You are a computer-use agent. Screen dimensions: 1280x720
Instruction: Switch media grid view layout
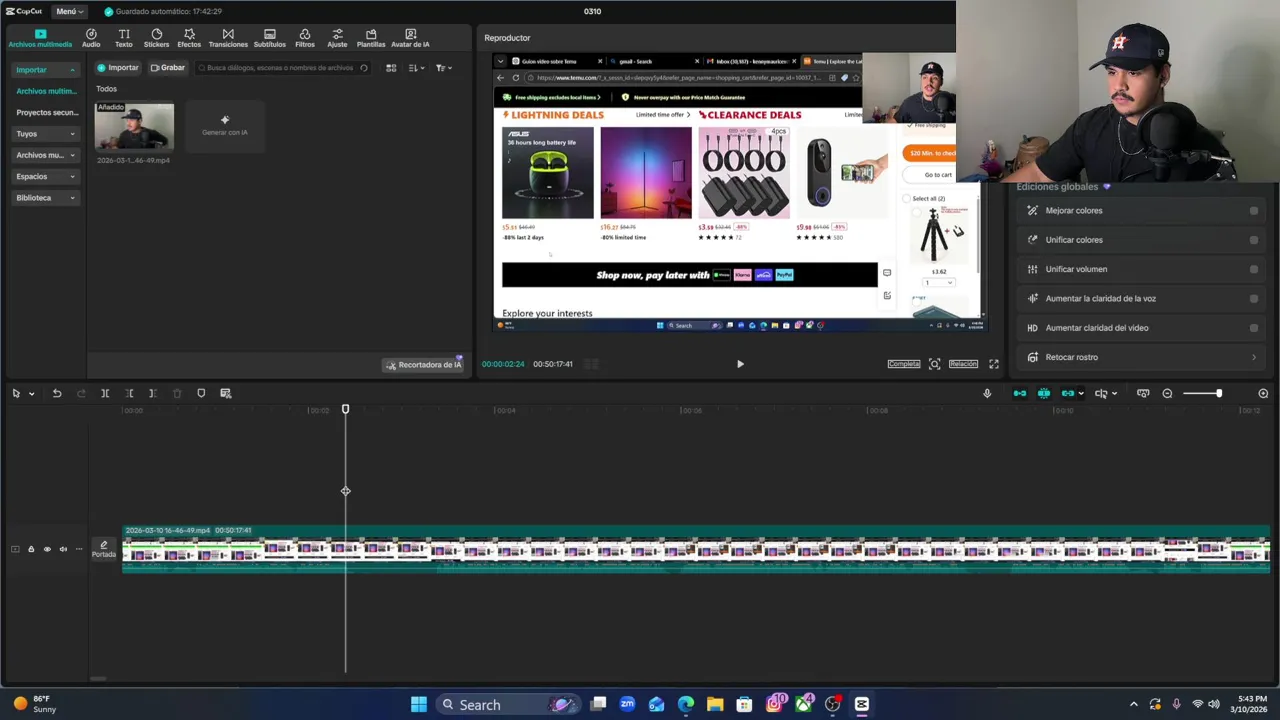coord(391,68)
